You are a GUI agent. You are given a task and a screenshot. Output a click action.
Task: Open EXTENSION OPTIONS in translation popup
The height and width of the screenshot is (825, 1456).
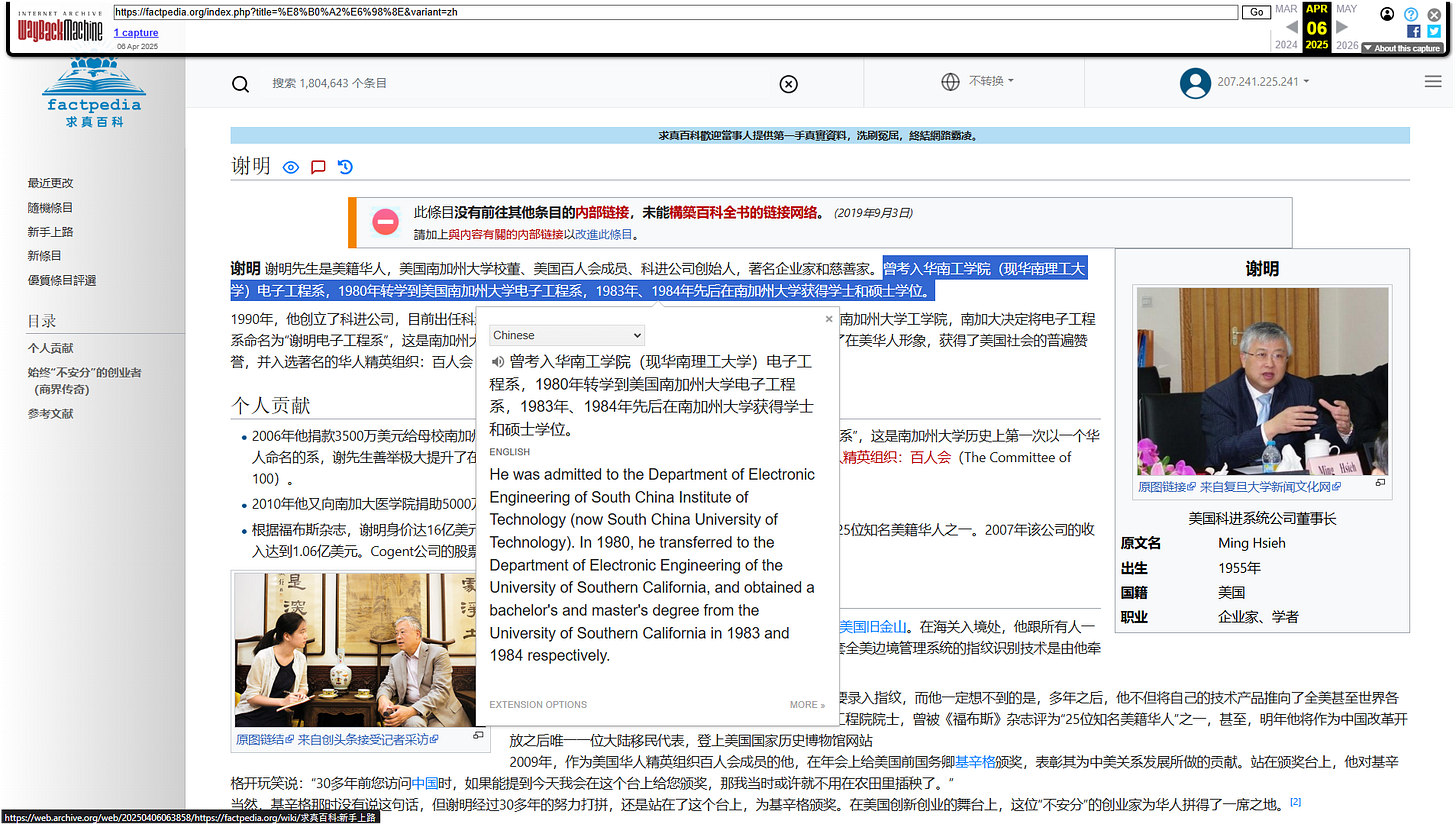tap(538, 705)
